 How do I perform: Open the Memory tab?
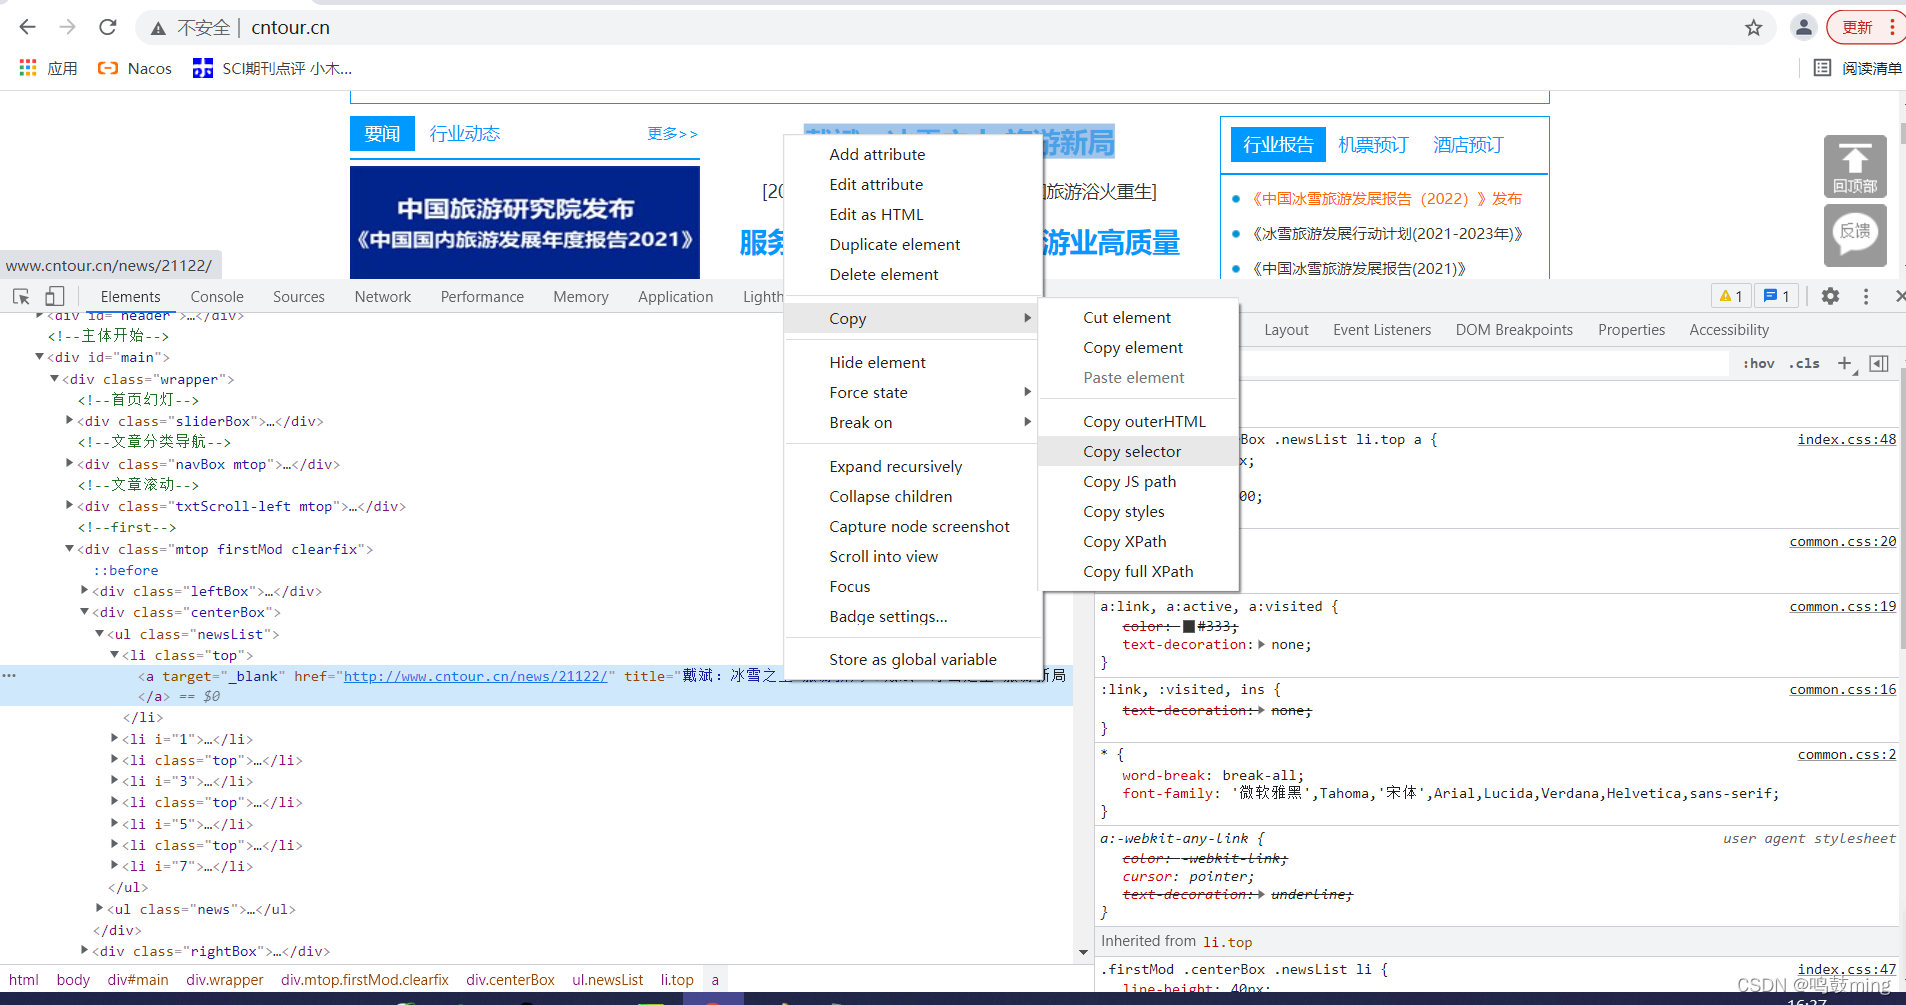pyautogui.click(x=581, y=297)
